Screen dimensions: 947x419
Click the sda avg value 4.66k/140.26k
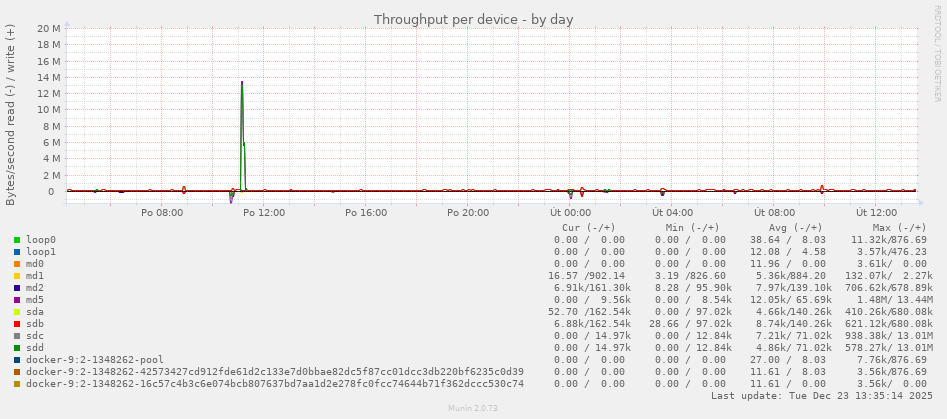click(794, 312)
